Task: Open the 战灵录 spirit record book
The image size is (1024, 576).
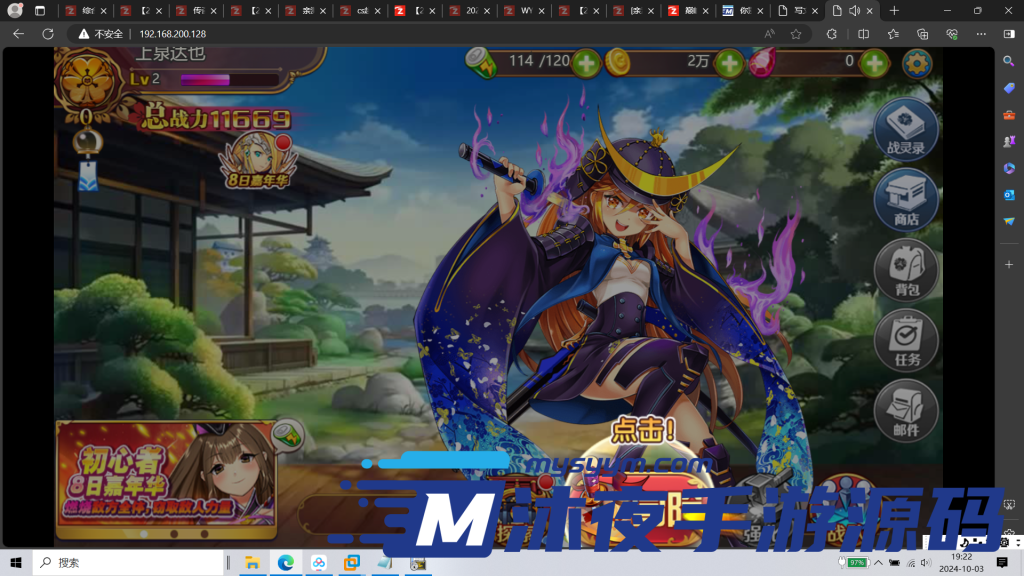Action: [x=906, y=128]
